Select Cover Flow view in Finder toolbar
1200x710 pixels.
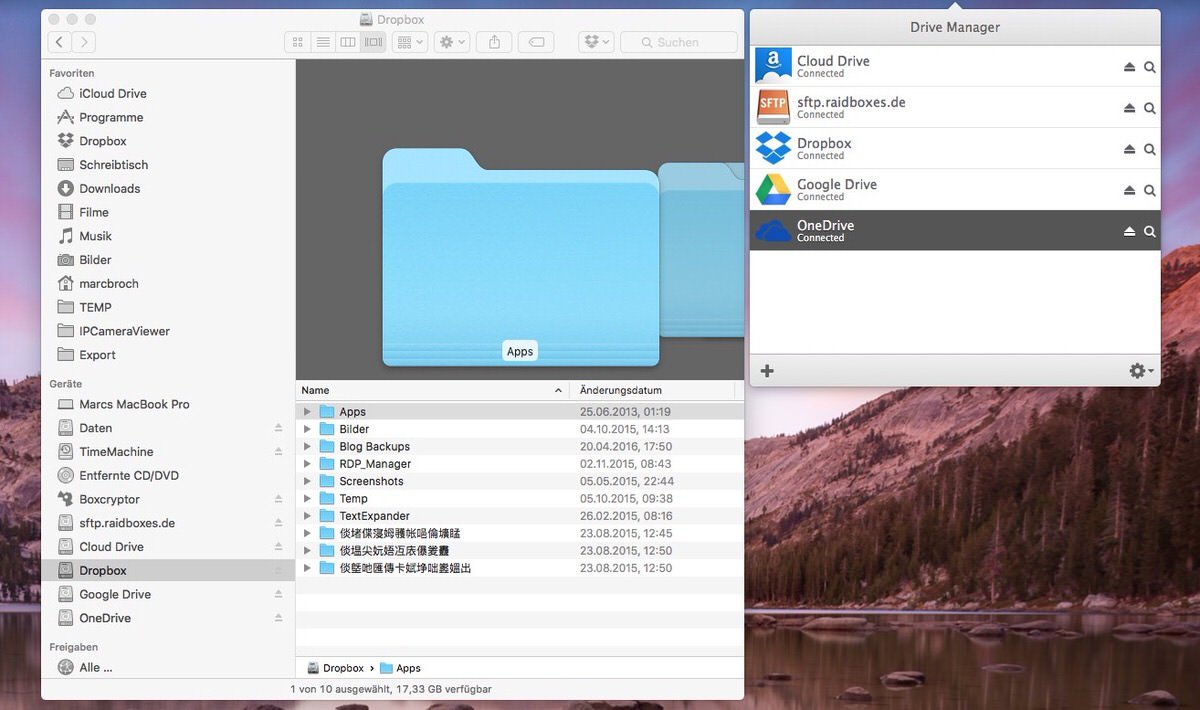pos(374,42)
